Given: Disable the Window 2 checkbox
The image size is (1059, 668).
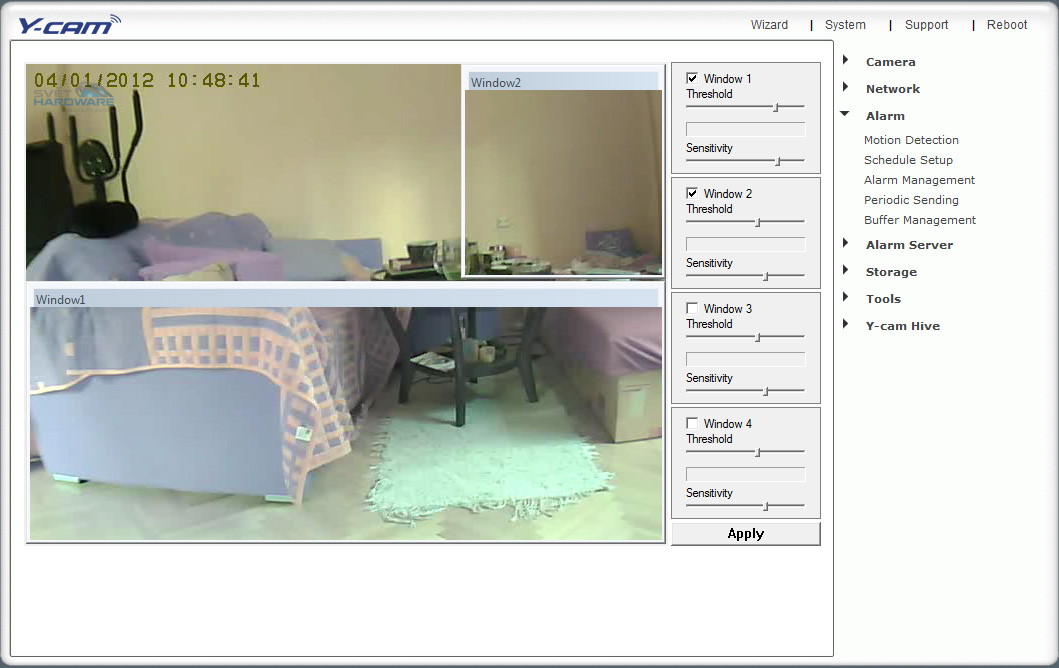Looking at the screenshot, I should [x=692, y=194].
